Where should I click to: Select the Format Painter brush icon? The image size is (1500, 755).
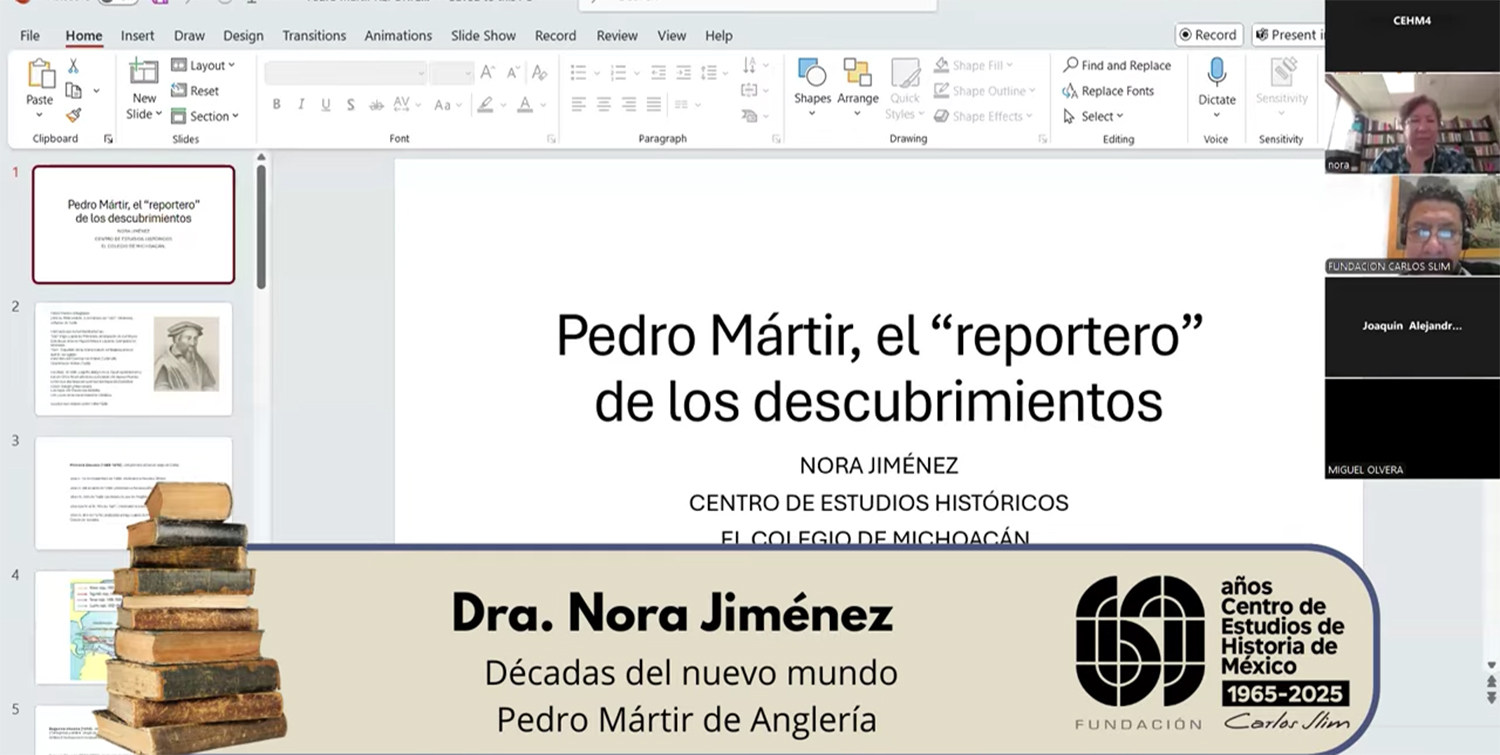pyautogui.click(x=73, y=115)
